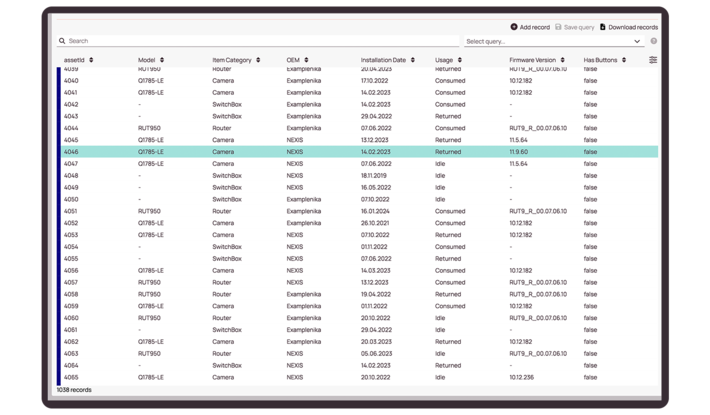
Task: Click Camera category in row 4059
Action: (x=223, y=306)
